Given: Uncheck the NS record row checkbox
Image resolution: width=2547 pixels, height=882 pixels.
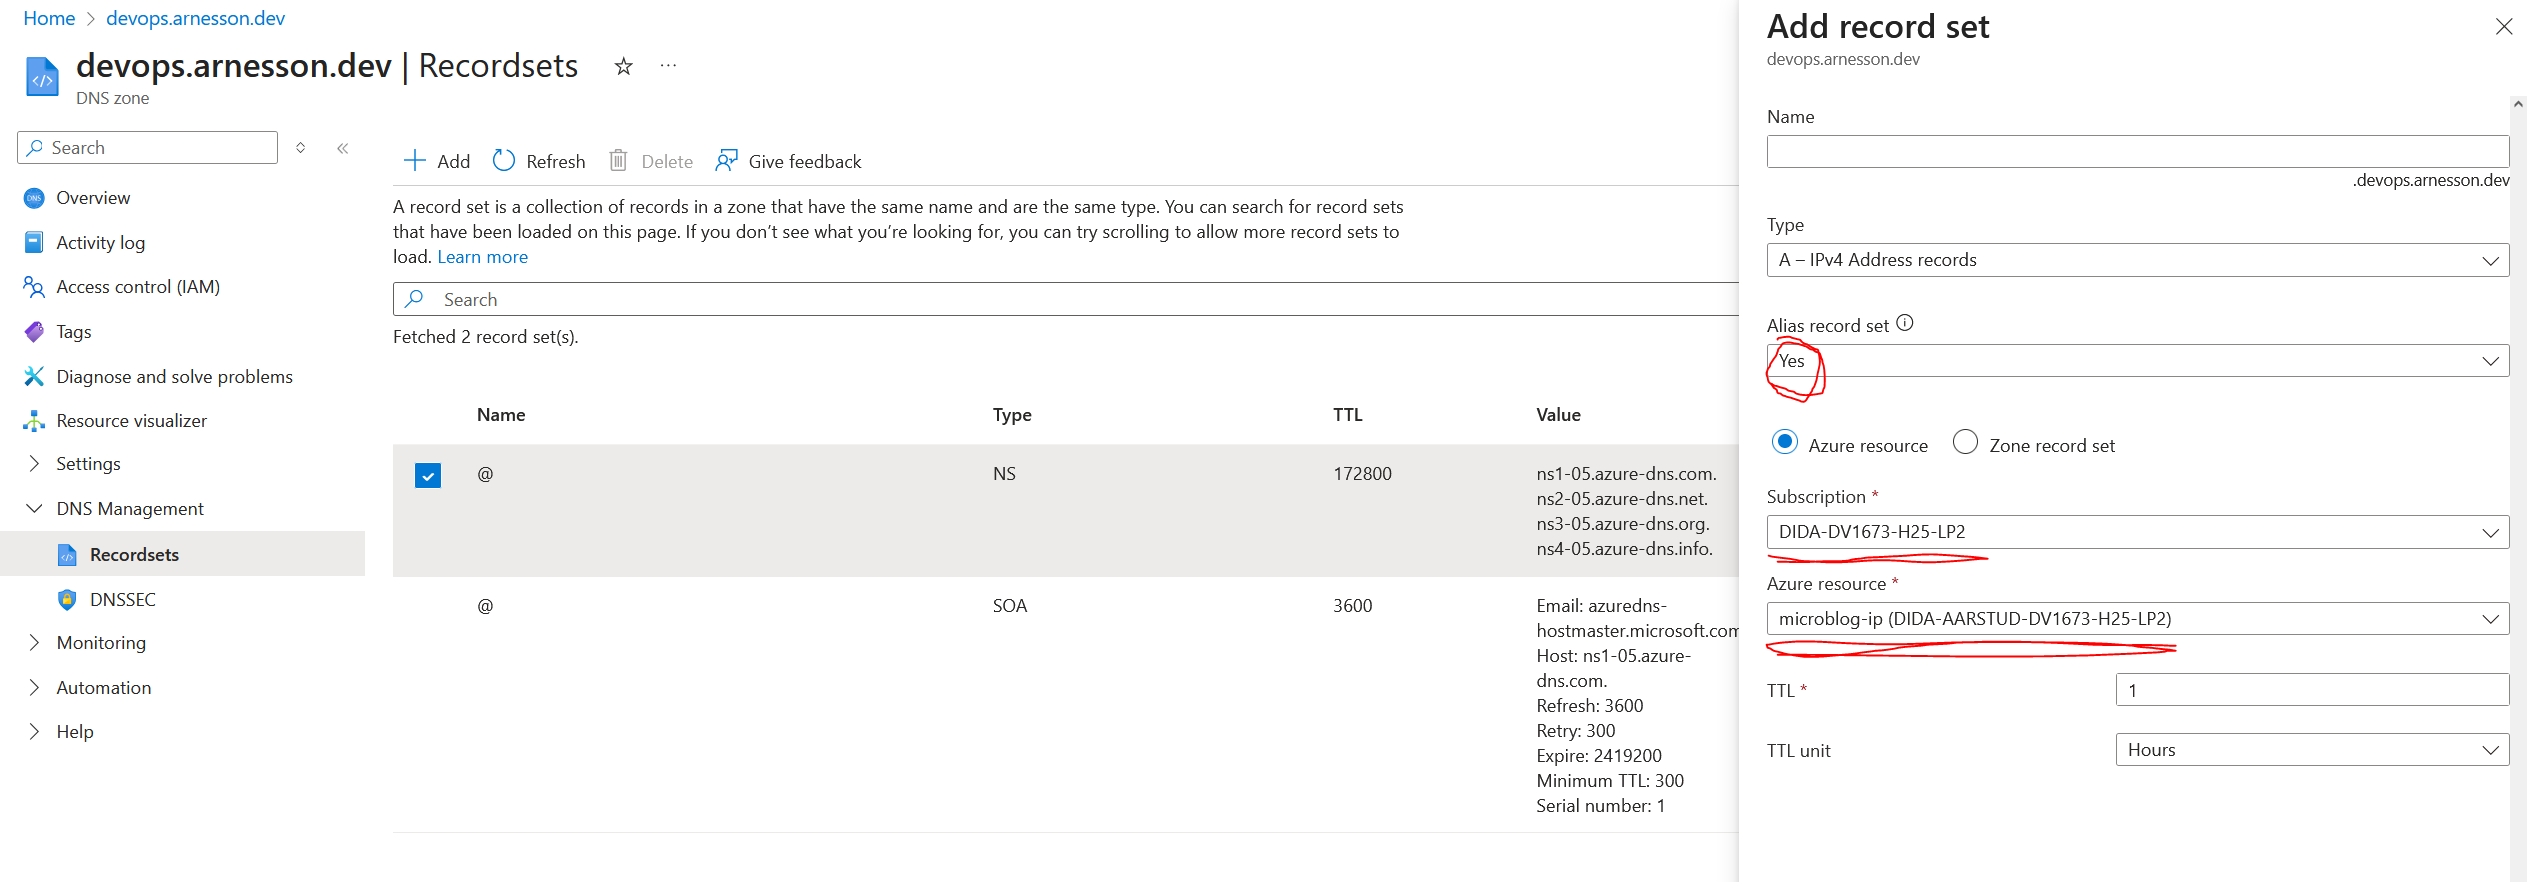Looking at the screenshot, I should click(428, 475).
